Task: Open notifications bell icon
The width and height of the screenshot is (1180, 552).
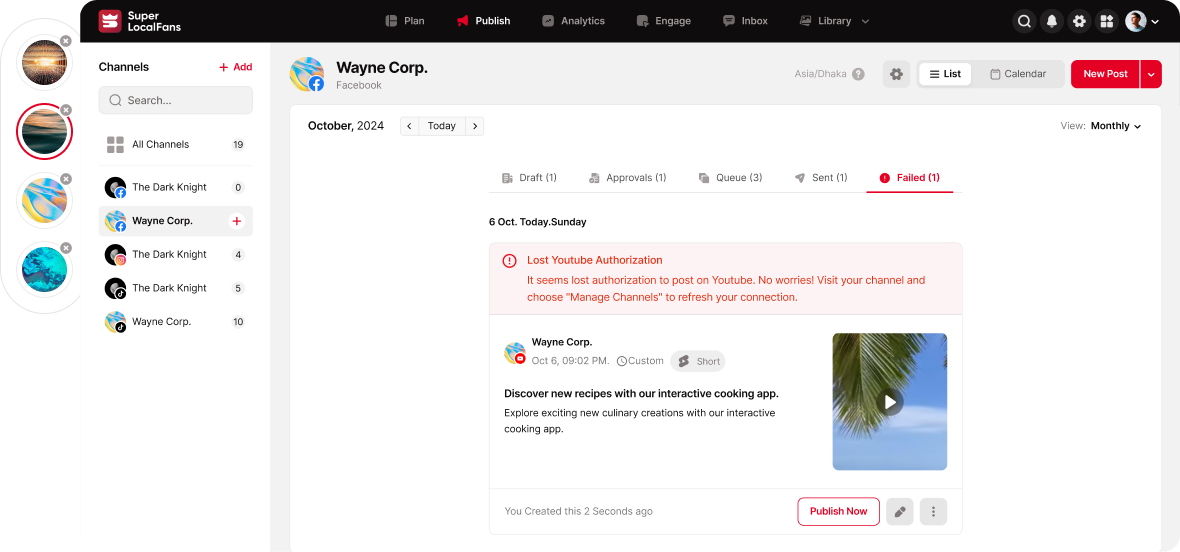Action: (x=1051, y=21)
